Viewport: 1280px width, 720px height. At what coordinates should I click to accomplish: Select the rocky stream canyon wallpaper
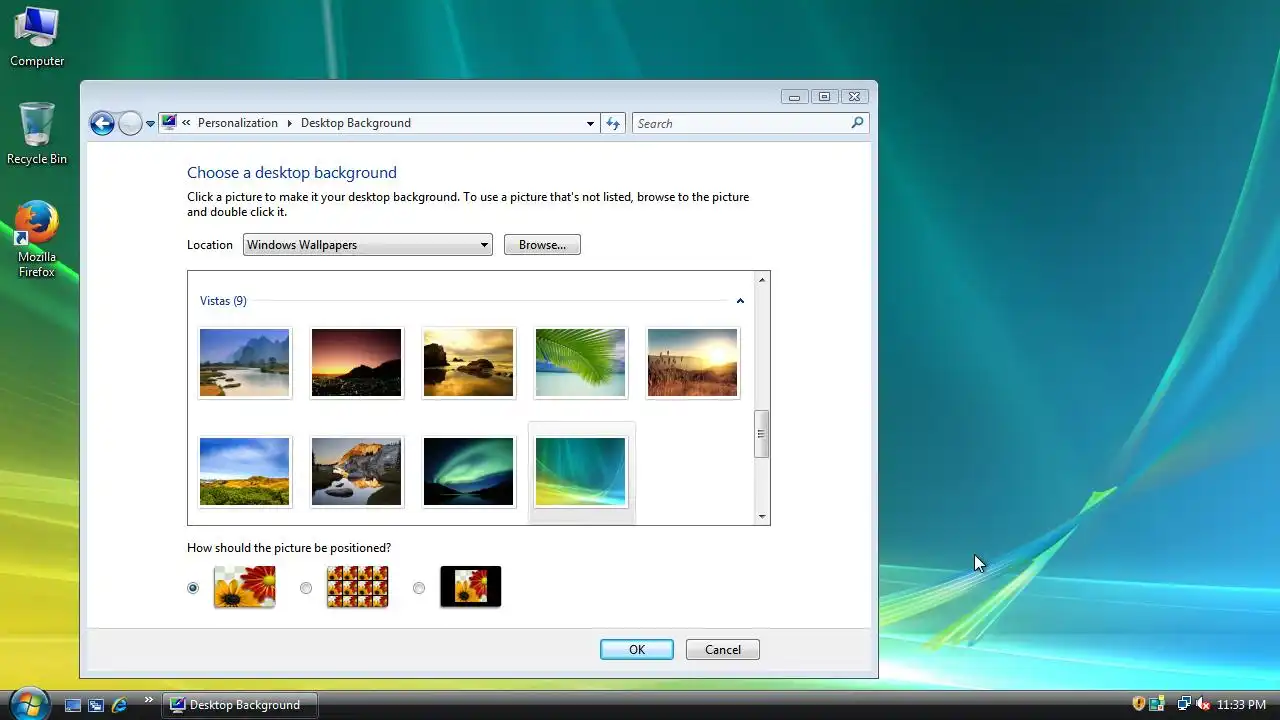tap(356, 472)
